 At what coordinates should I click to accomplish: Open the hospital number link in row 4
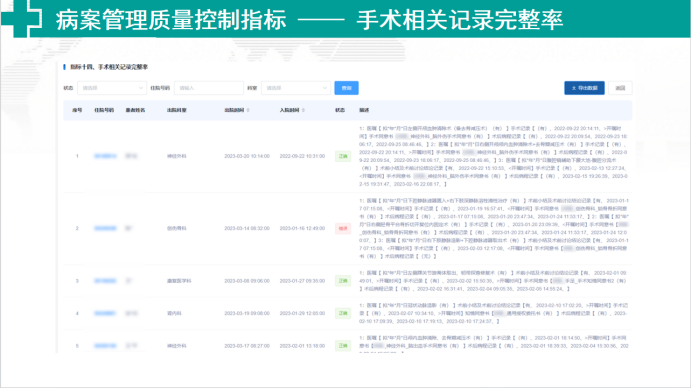(x=105, y=313)
